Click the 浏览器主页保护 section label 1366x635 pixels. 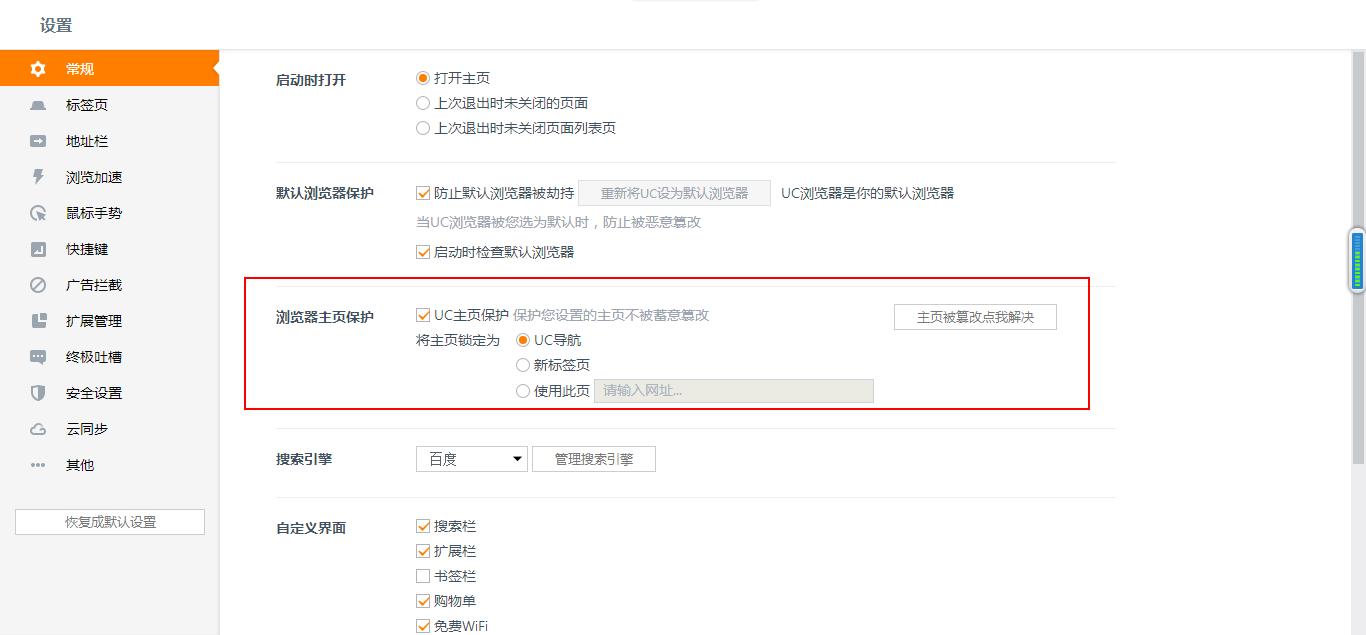coord(325,317)
